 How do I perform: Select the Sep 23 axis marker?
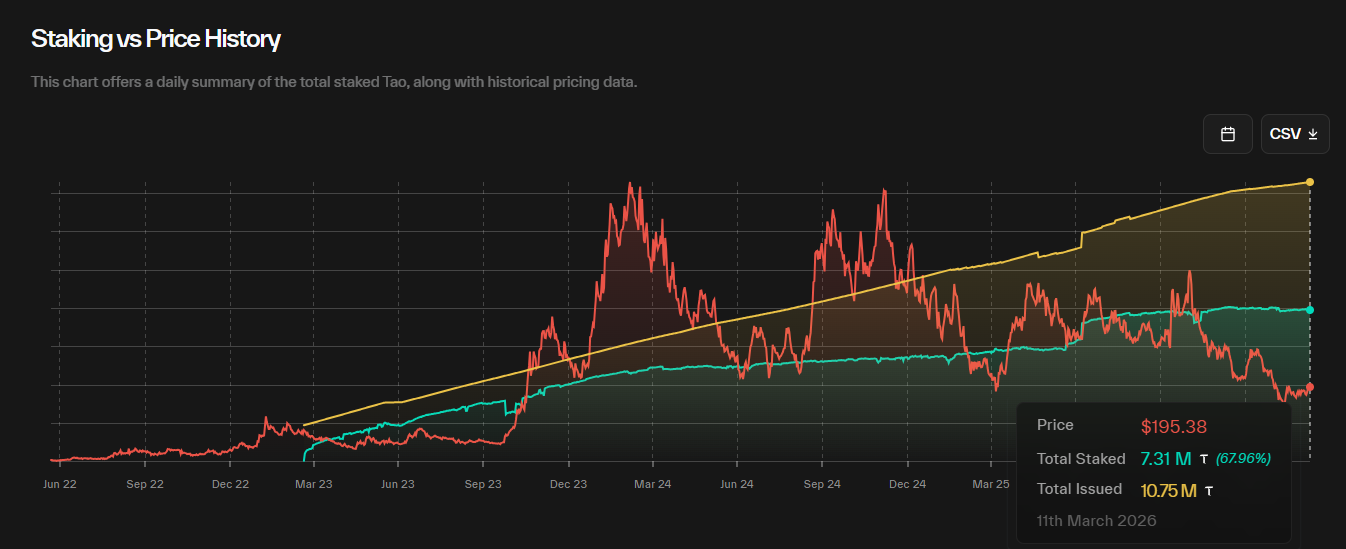point(483,484)
